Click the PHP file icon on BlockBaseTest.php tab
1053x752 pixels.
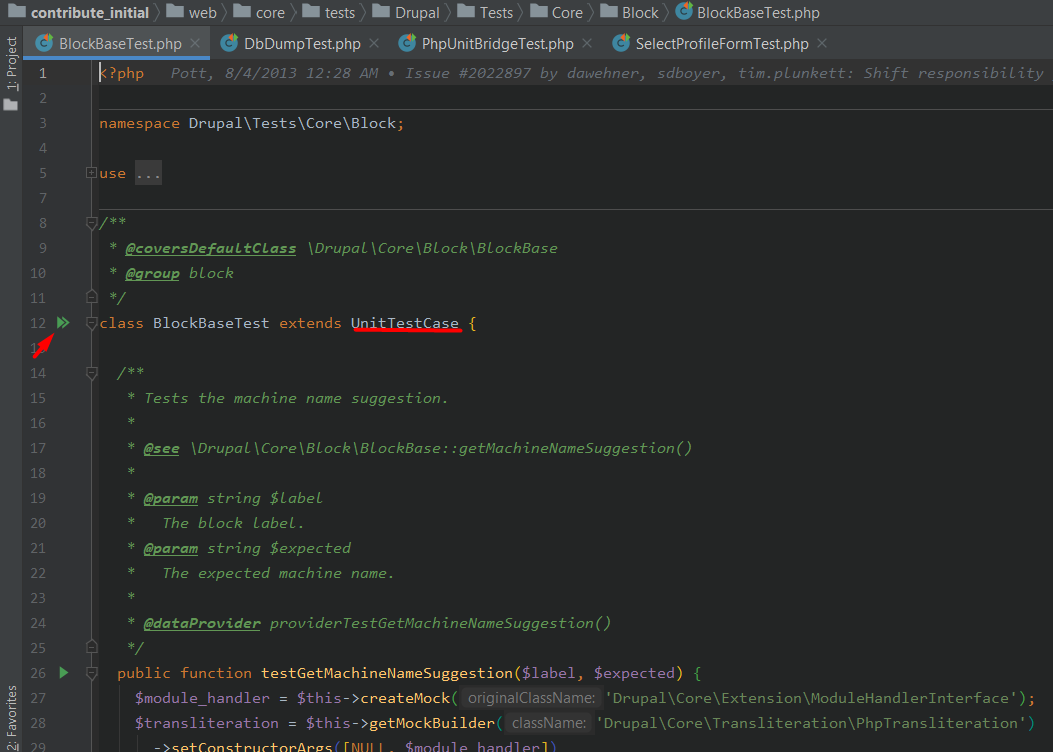[44, 43]
